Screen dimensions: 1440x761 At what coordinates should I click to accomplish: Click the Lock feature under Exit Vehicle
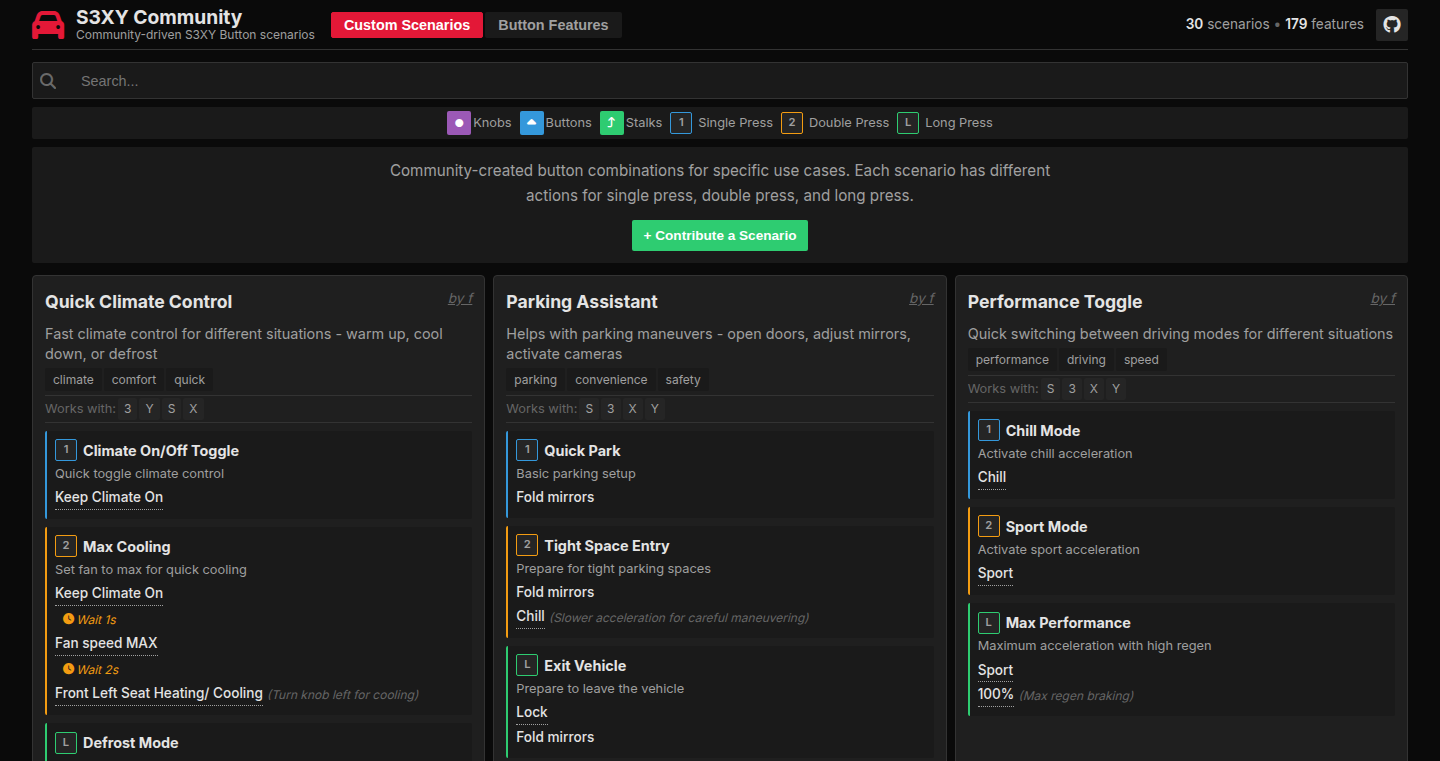[x=532, y=712]
